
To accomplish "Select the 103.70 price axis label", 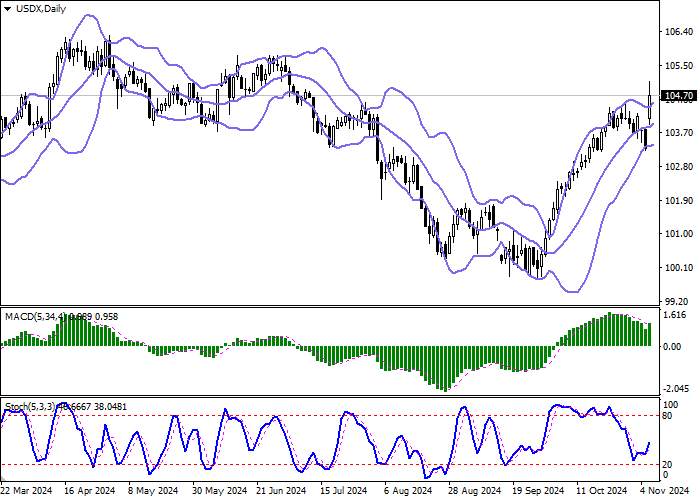I will pos(679,133).
